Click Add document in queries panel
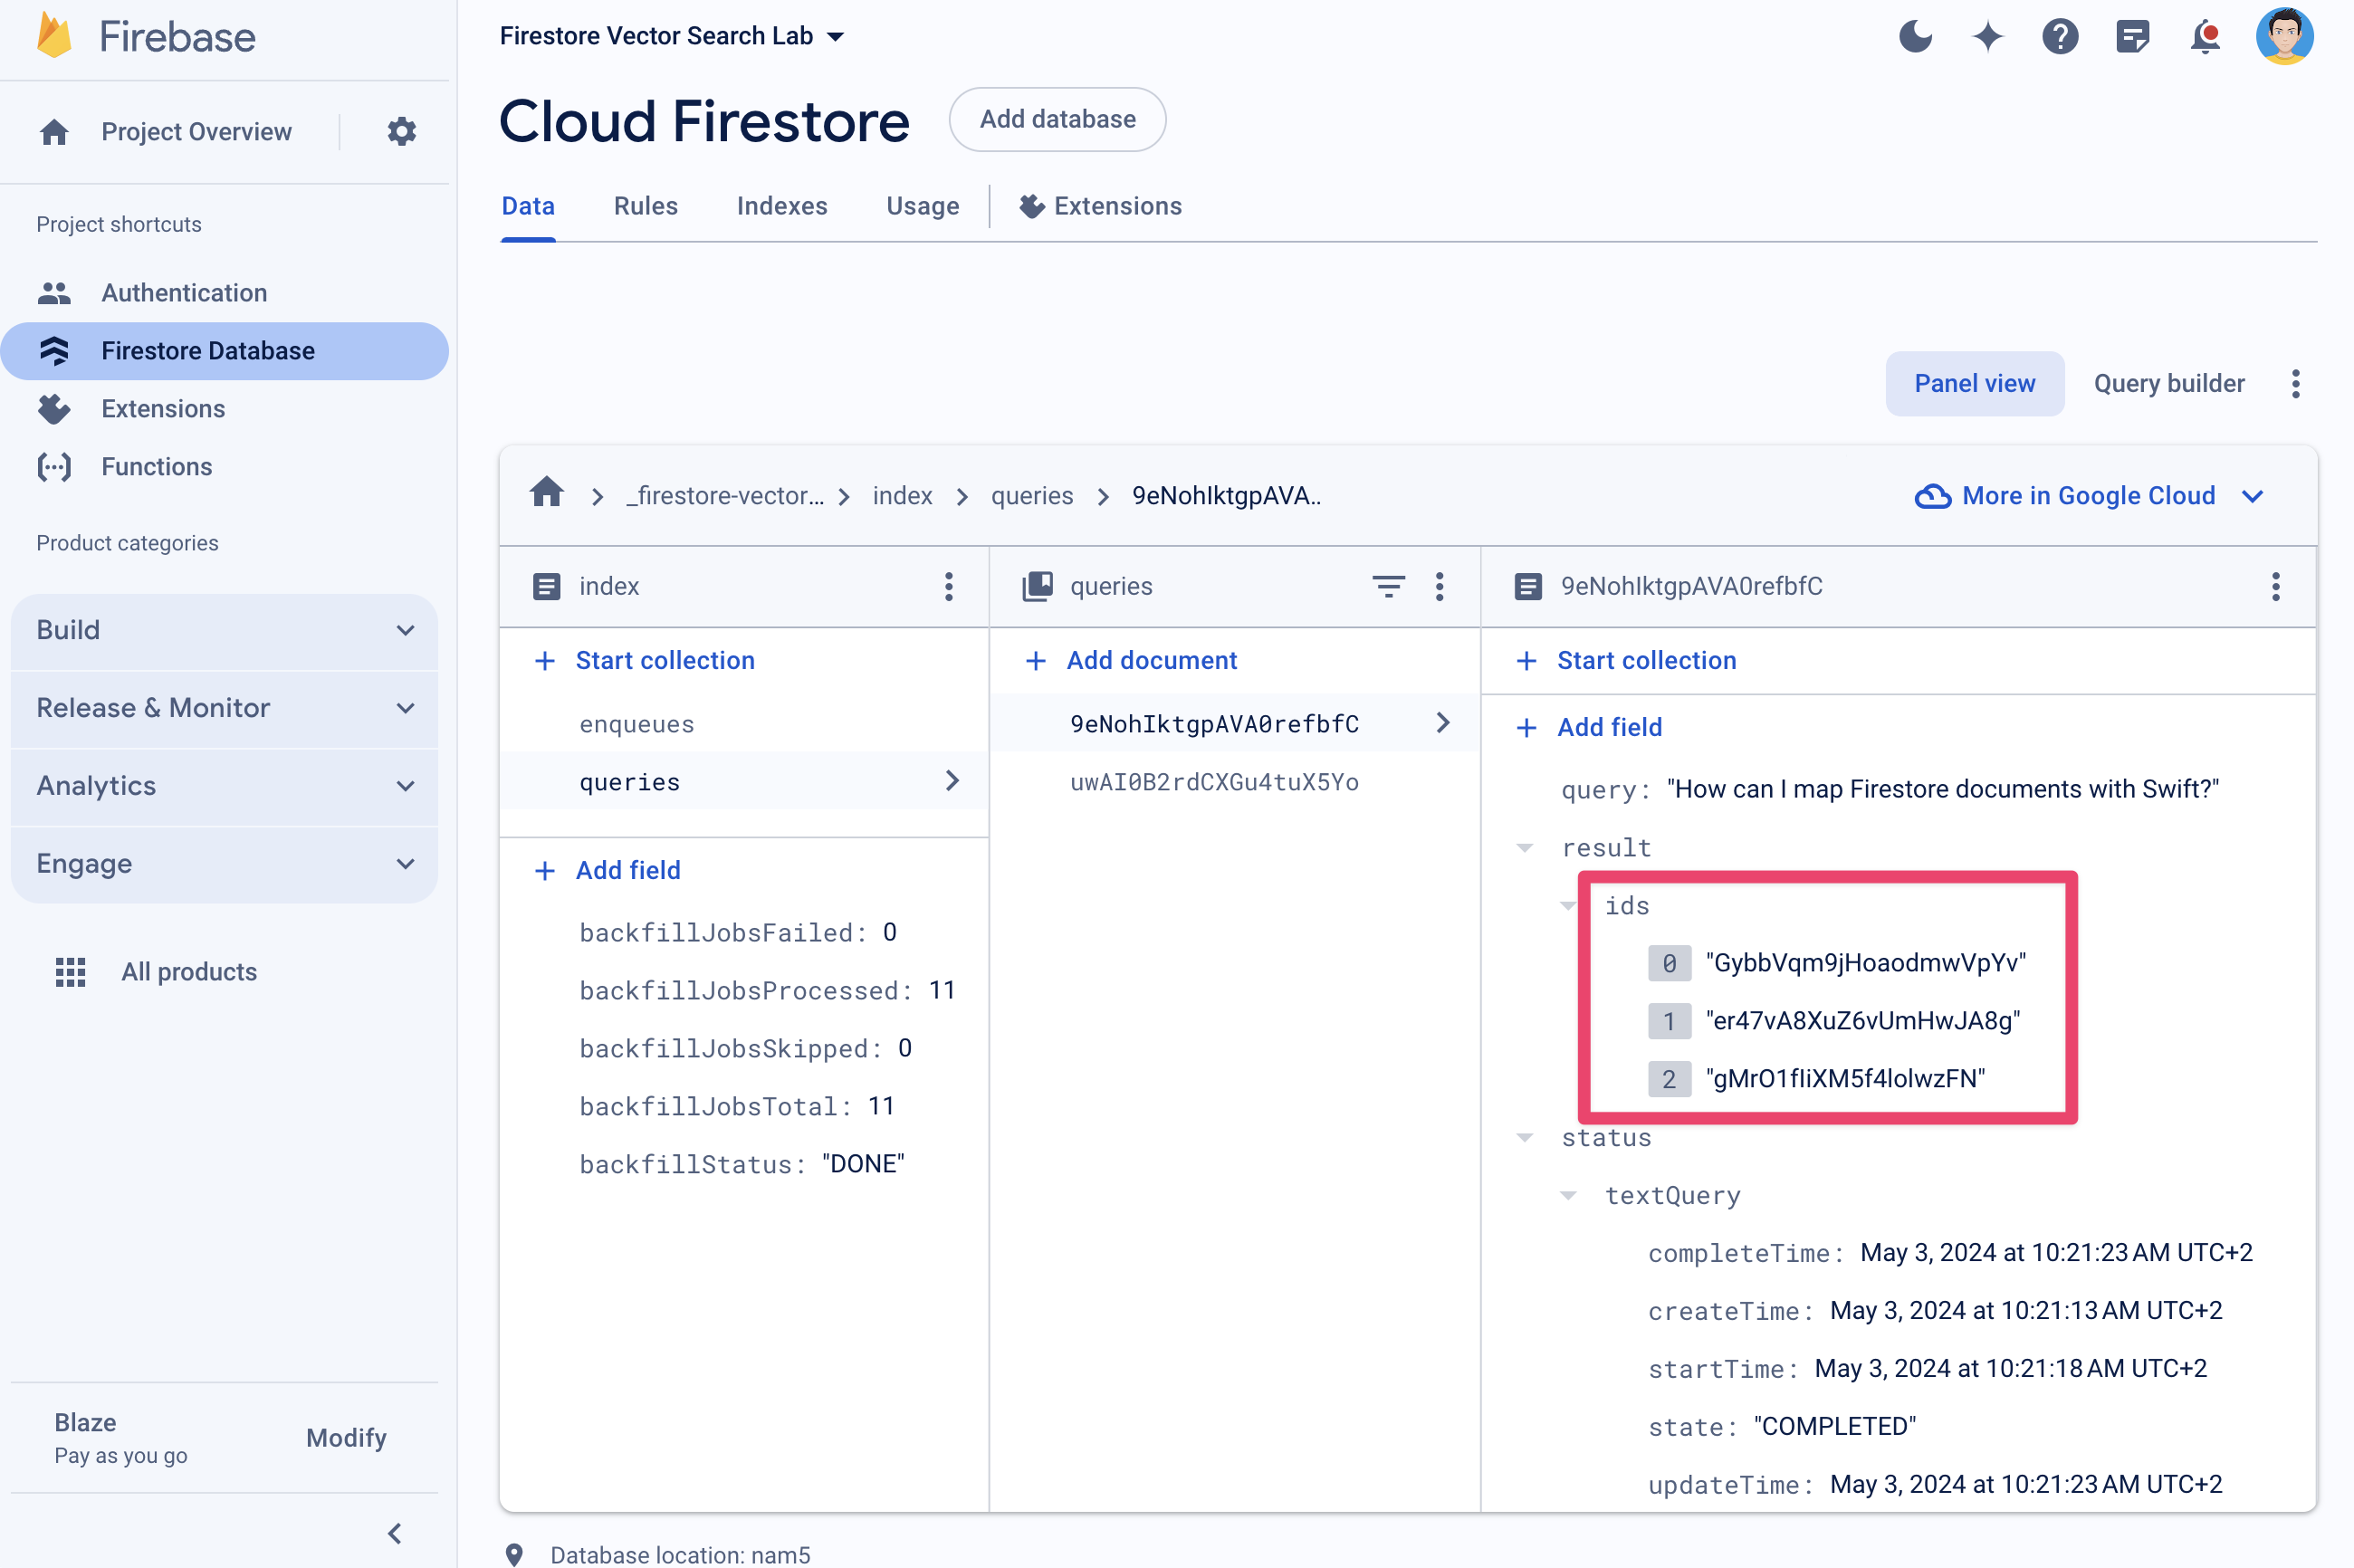 pos(1133,660)
